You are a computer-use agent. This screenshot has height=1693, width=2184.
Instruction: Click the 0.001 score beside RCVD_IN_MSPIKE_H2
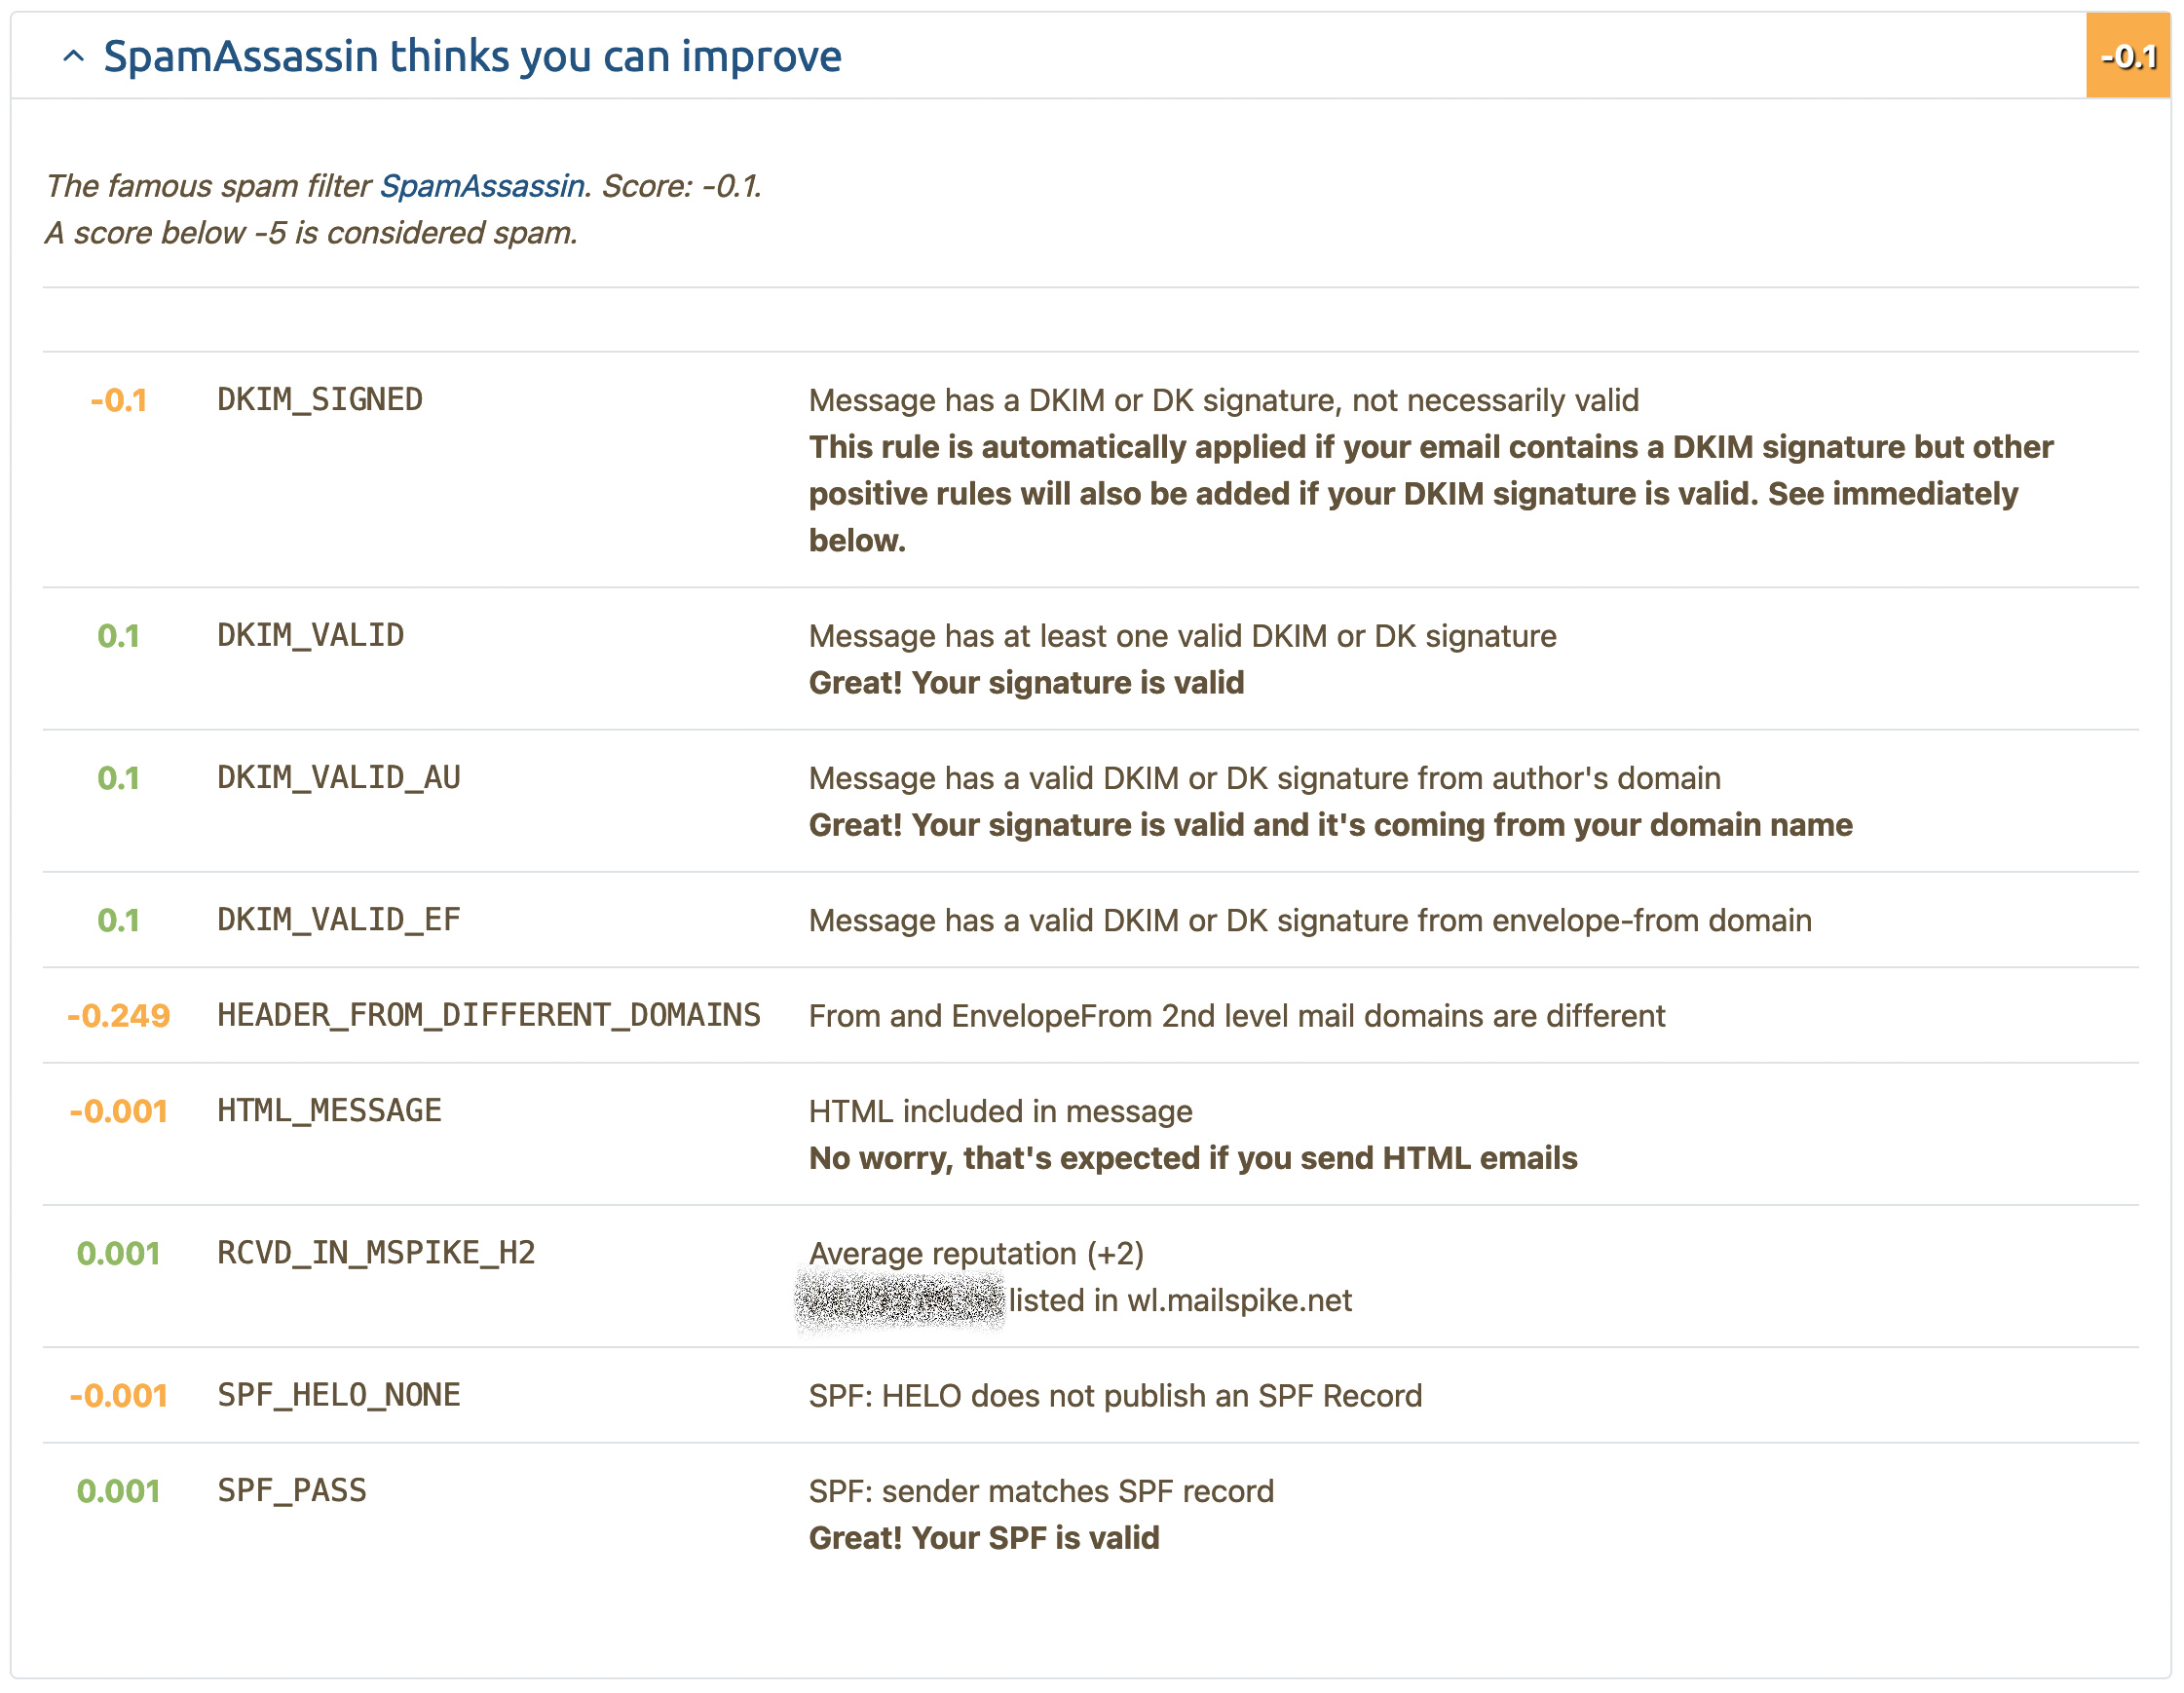click(119, 1253)
